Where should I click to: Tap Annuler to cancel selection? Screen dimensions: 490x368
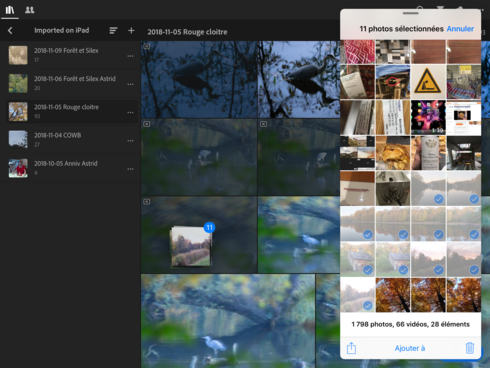tap(460, 29)
